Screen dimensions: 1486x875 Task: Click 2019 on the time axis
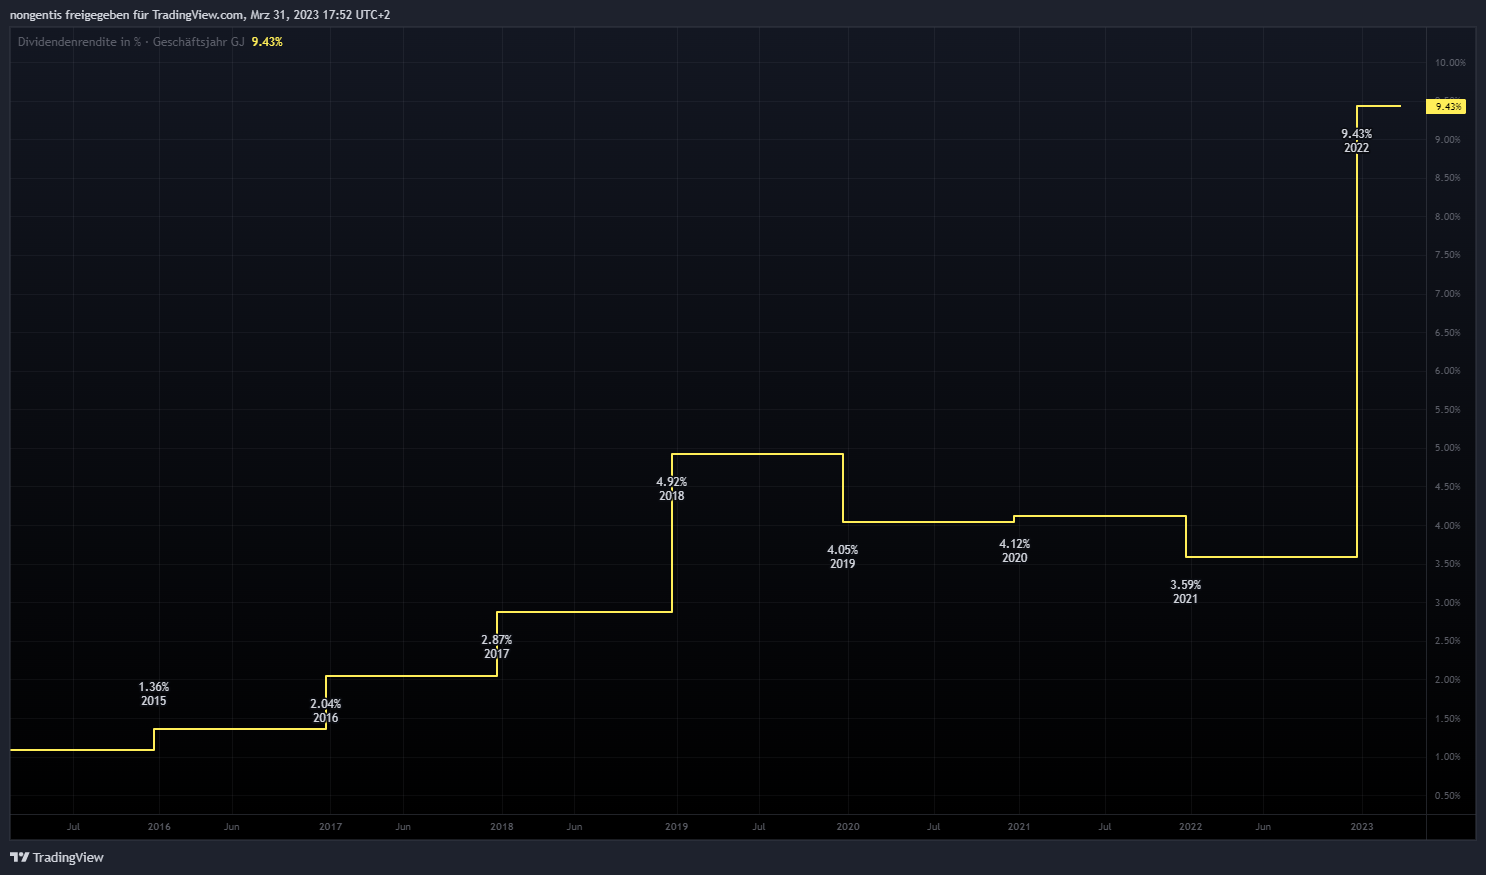click(676, 827)
